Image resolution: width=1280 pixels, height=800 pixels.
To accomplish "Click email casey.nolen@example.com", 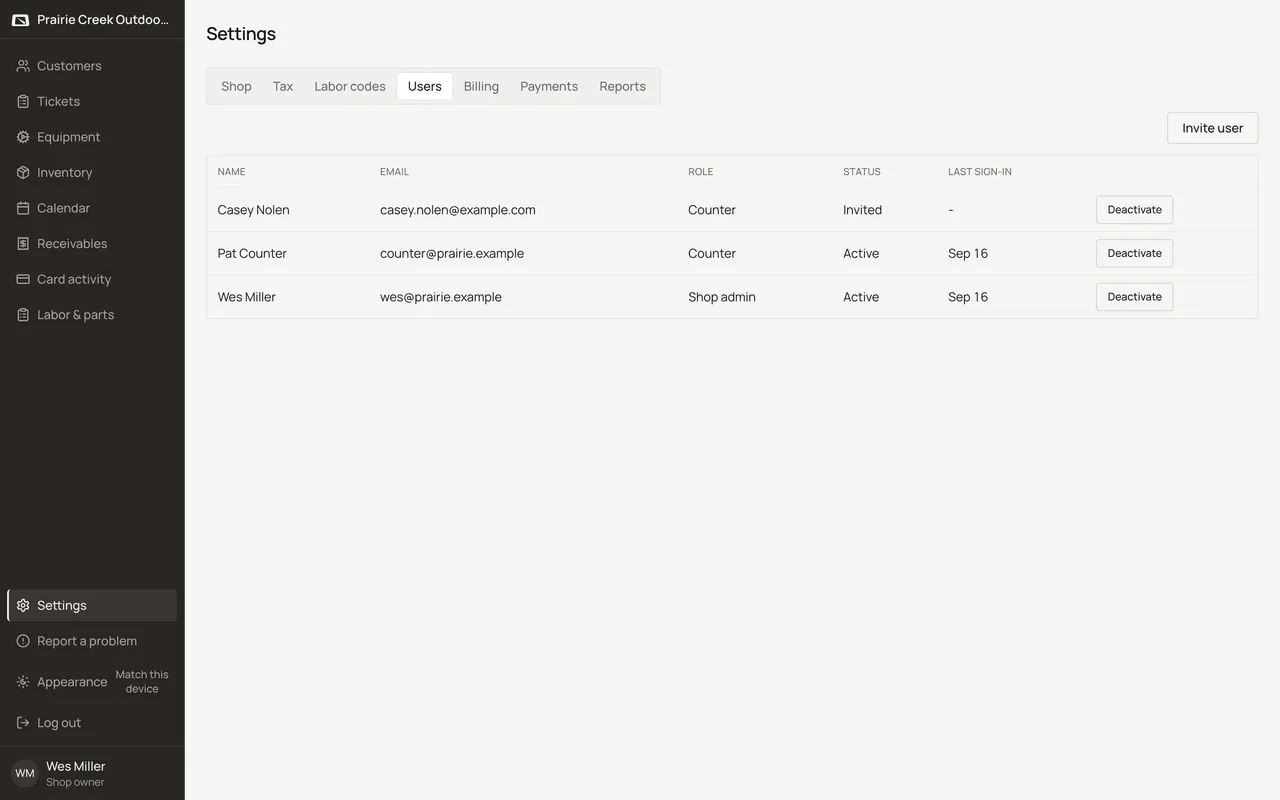I will click(x=458, y=210).
